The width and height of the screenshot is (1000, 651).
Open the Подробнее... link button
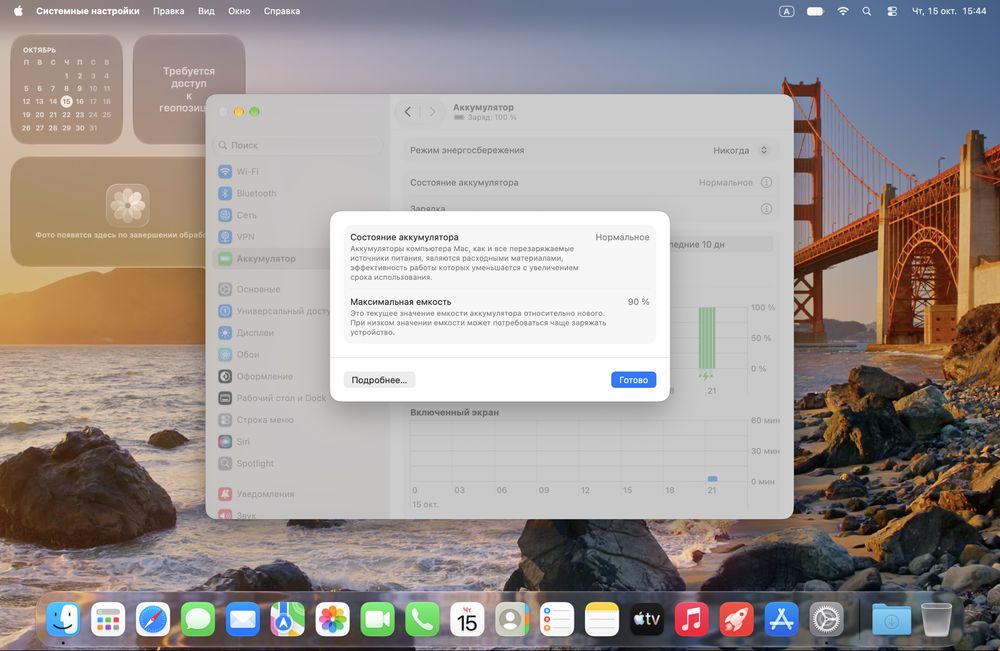(379, 380)
